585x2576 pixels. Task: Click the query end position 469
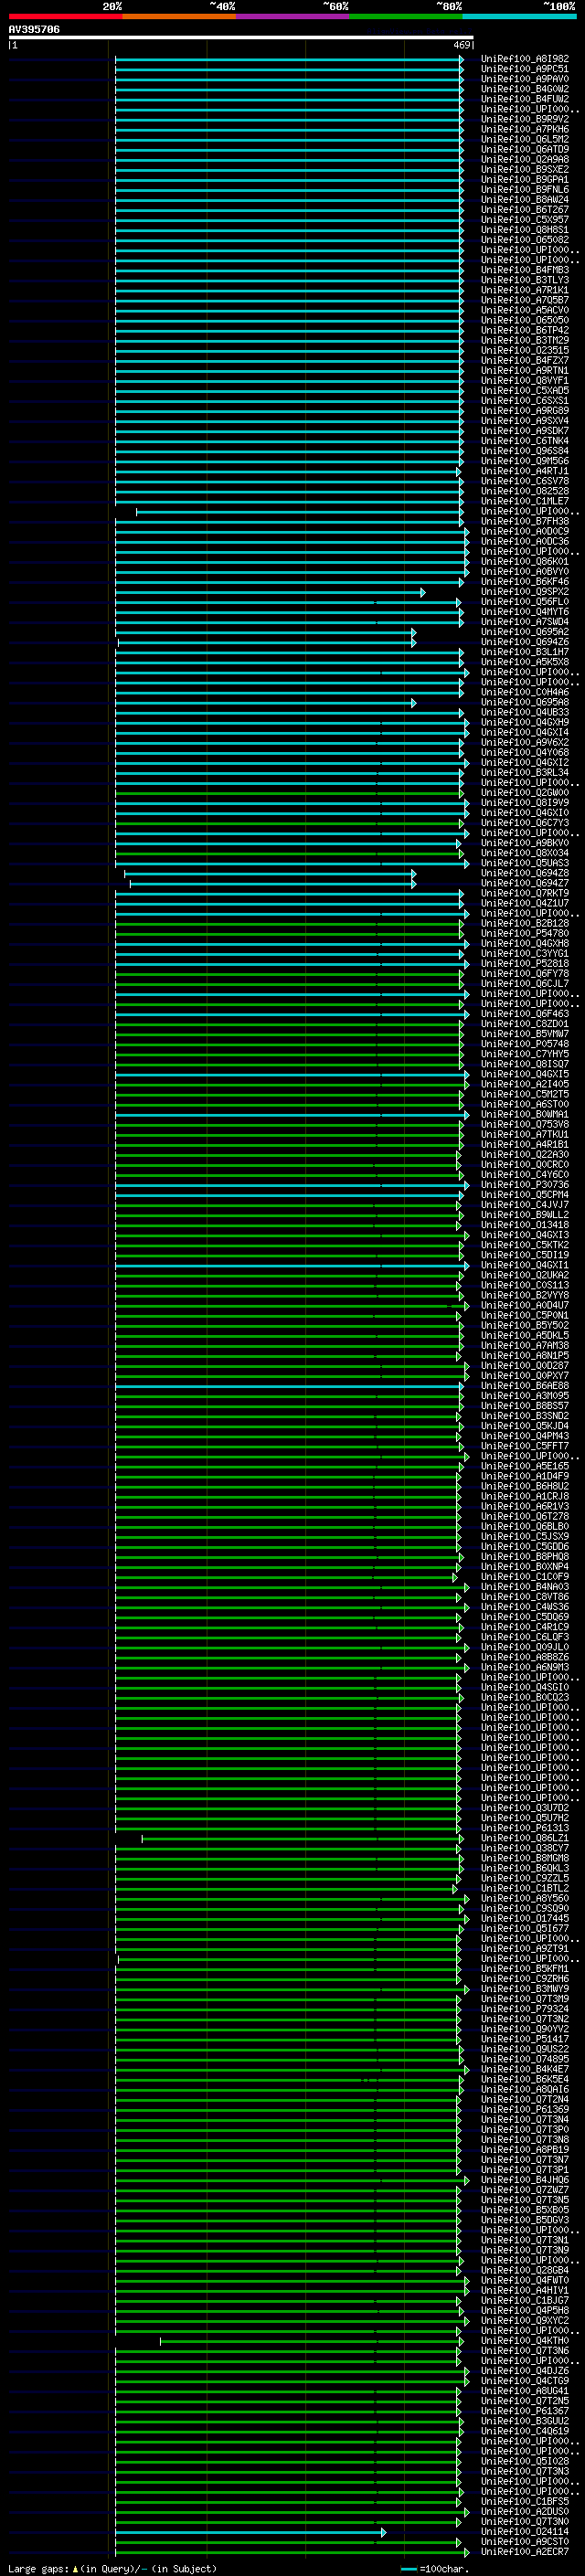coord(462,45)
